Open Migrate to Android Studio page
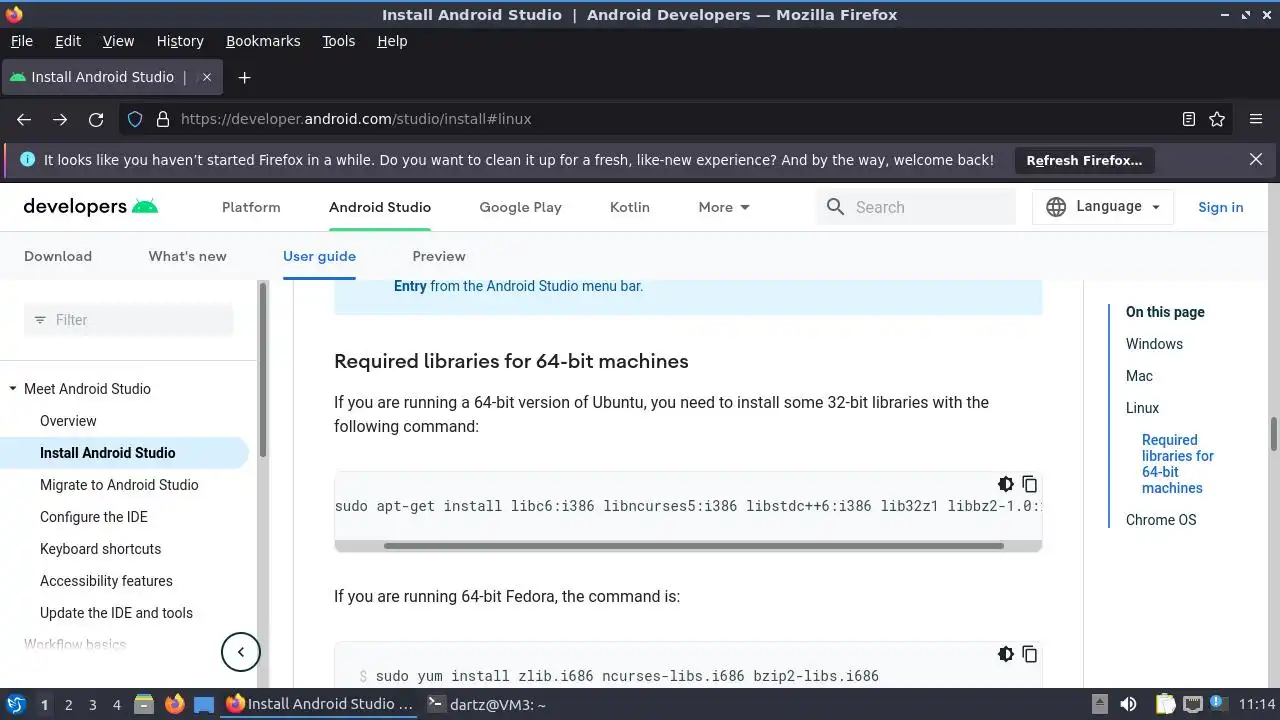This screenshot has width=1280, height=720. [119, 485]
